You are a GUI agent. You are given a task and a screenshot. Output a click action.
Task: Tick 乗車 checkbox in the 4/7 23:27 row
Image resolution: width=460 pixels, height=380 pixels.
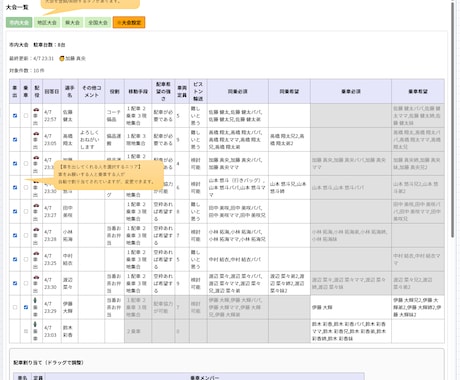coord(26,211)
